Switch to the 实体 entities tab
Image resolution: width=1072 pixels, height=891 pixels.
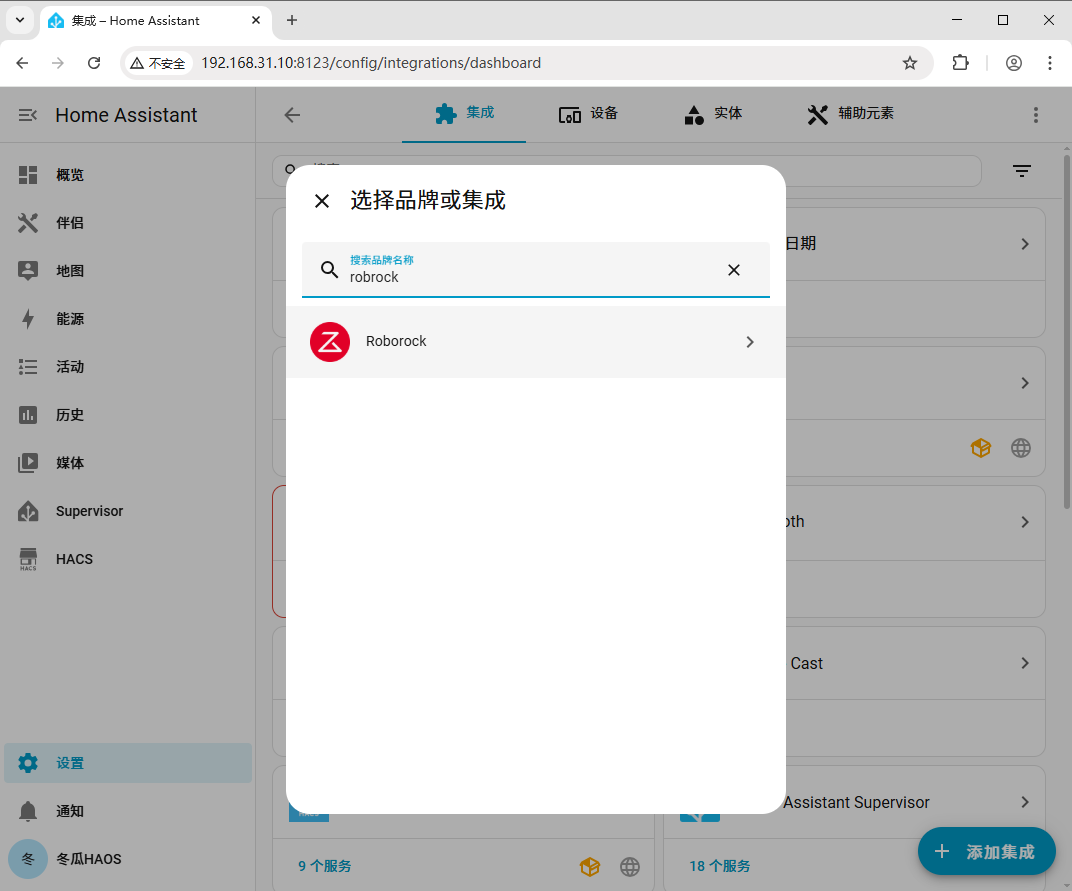tap(712, 114)
